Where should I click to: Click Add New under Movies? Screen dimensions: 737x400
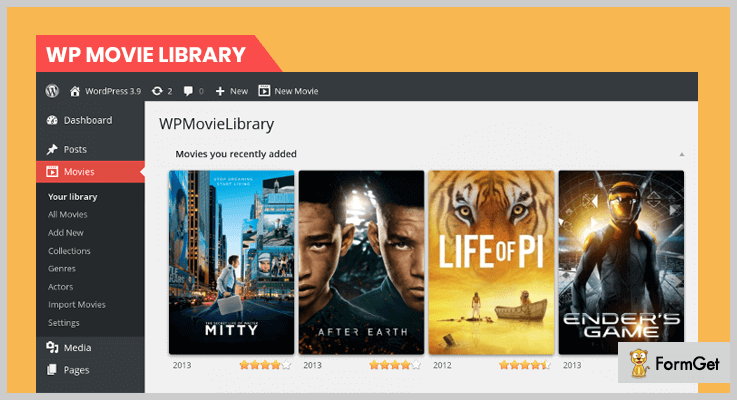point(66,233)
